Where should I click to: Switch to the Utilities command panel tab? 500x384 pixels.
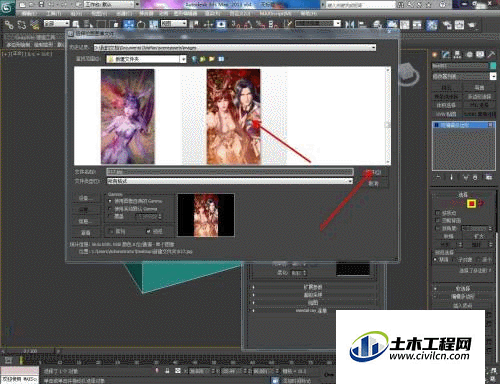491,54
